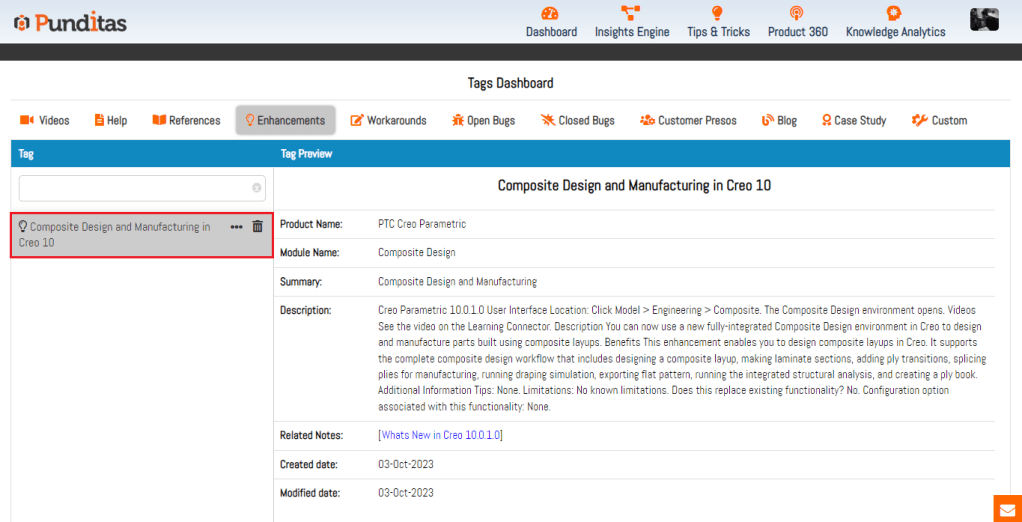Open the Insights Engine page
This screenshot has width=1022, height=522.
pos(631,22)
